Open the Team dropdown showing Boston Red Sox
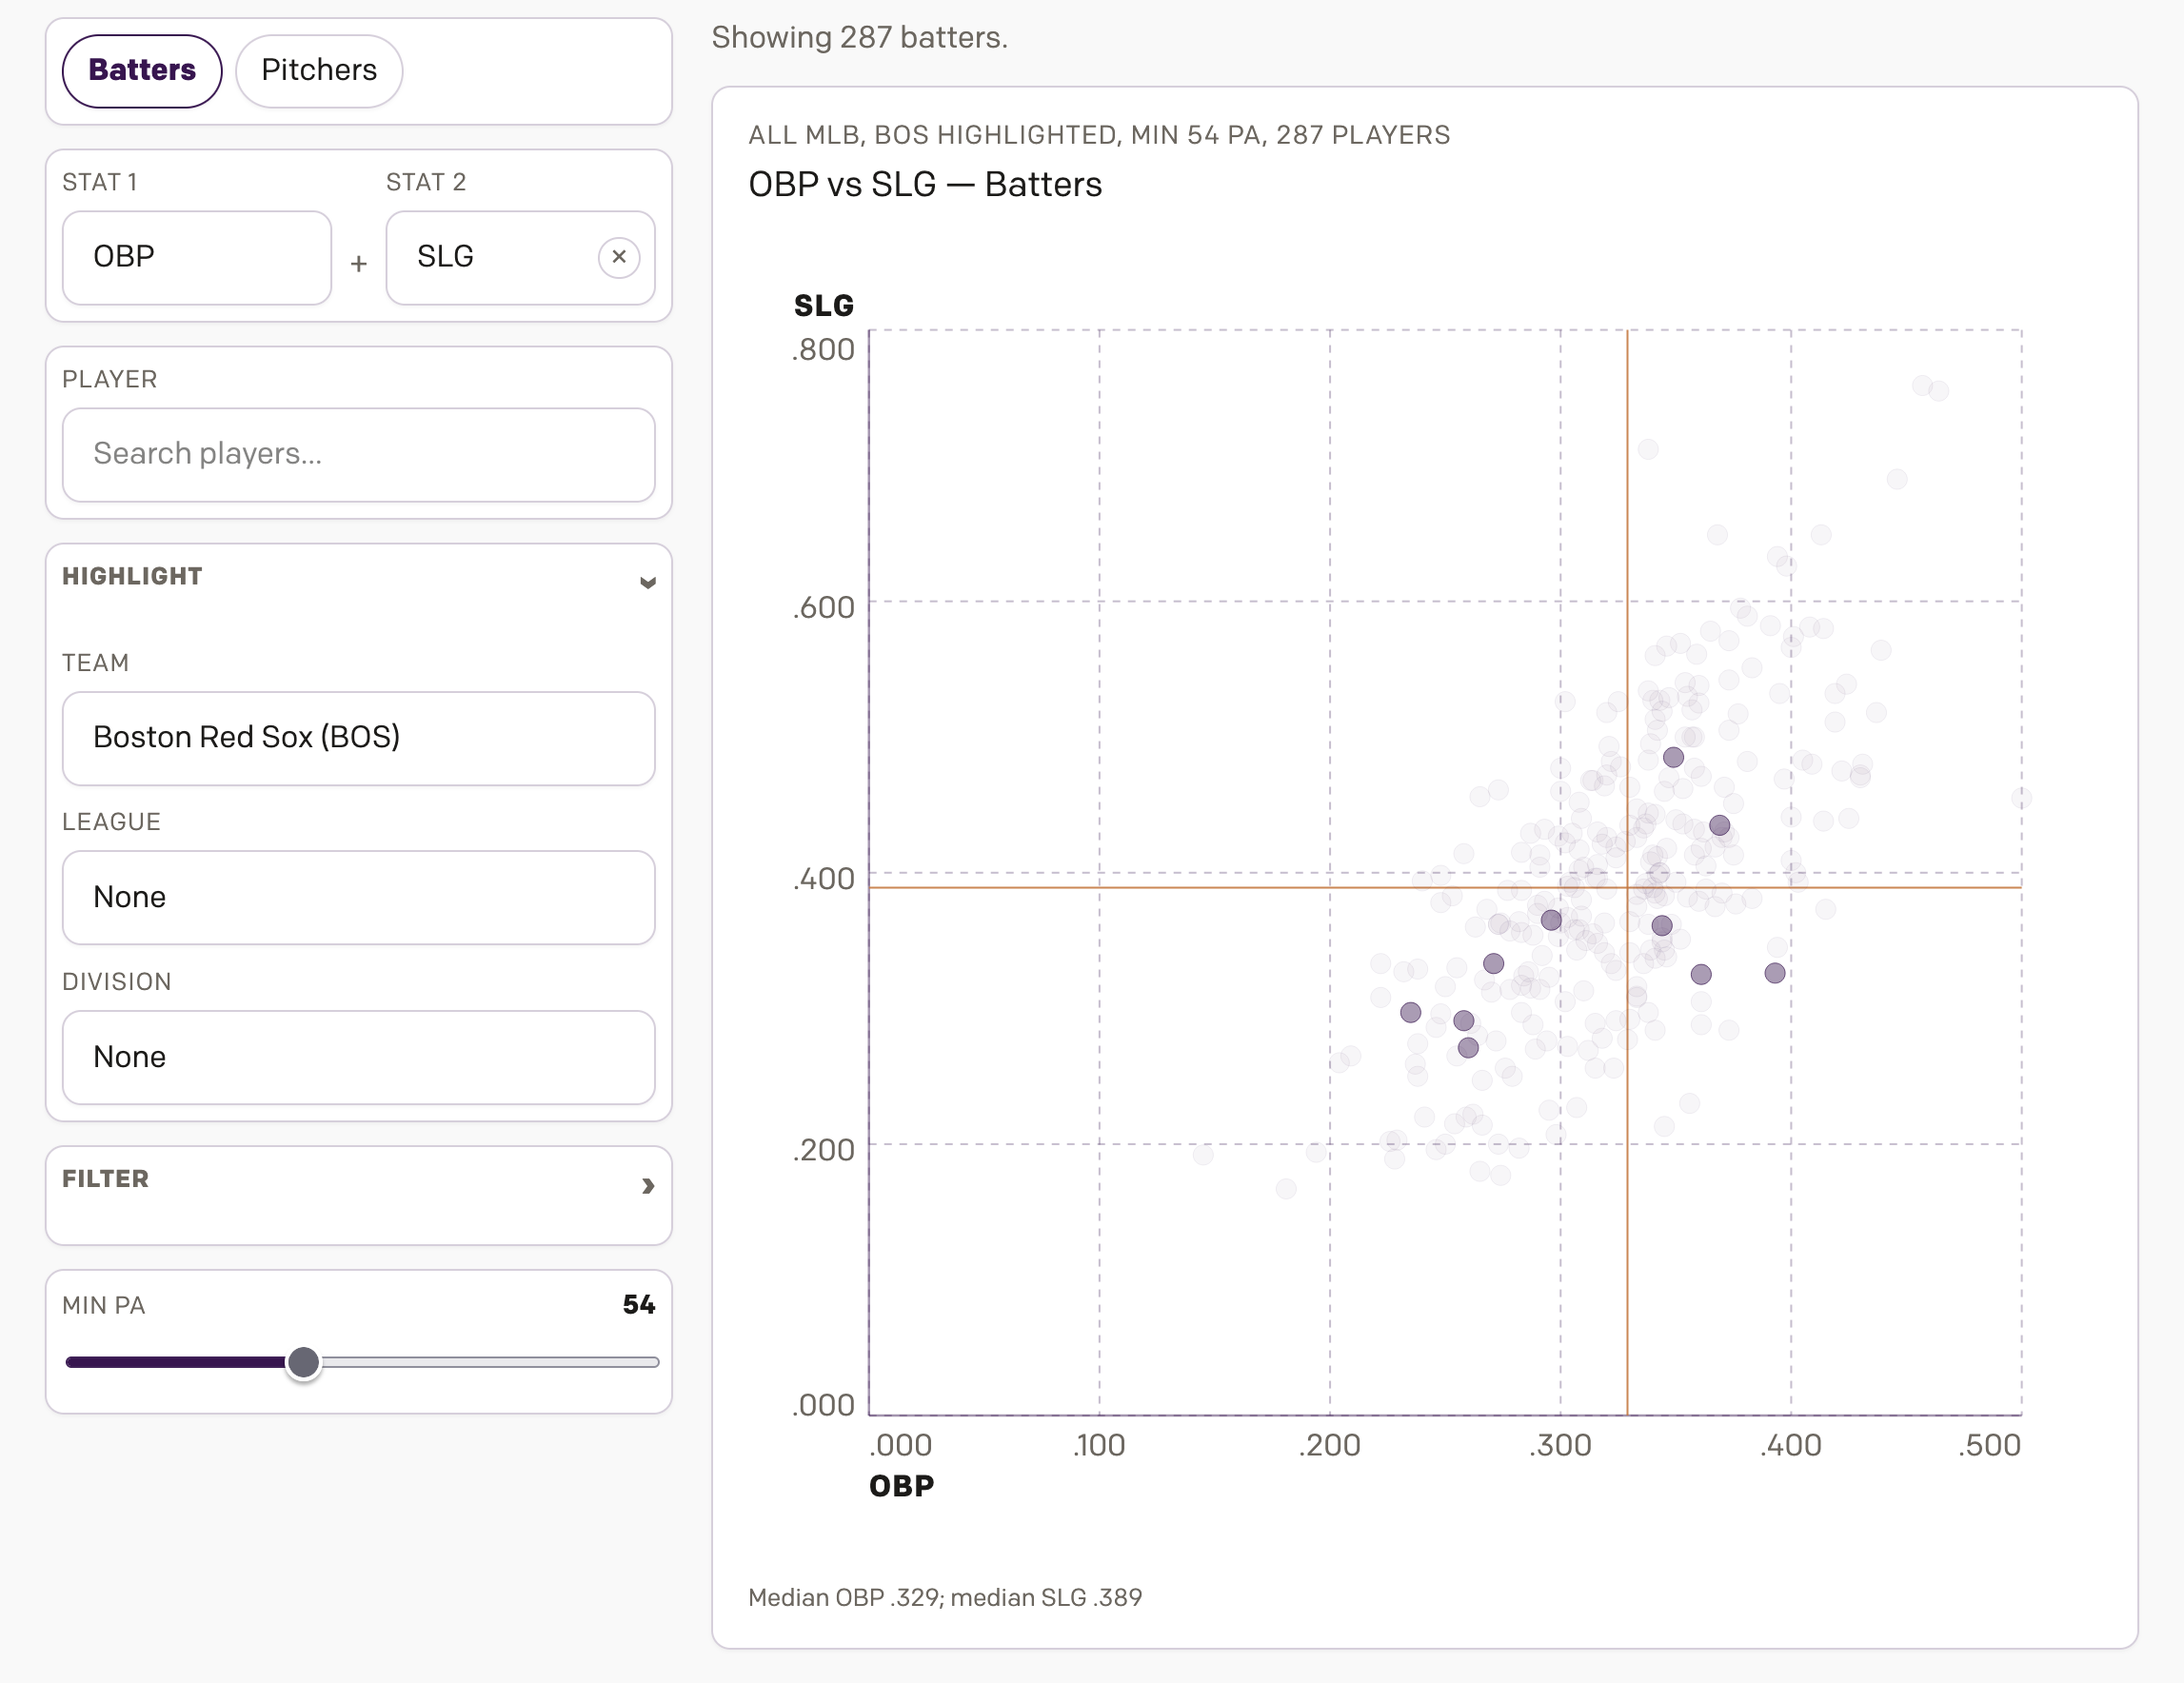Image resolution: width=2184 pixels, height=1683 pixels. click(x=358, y=738)
